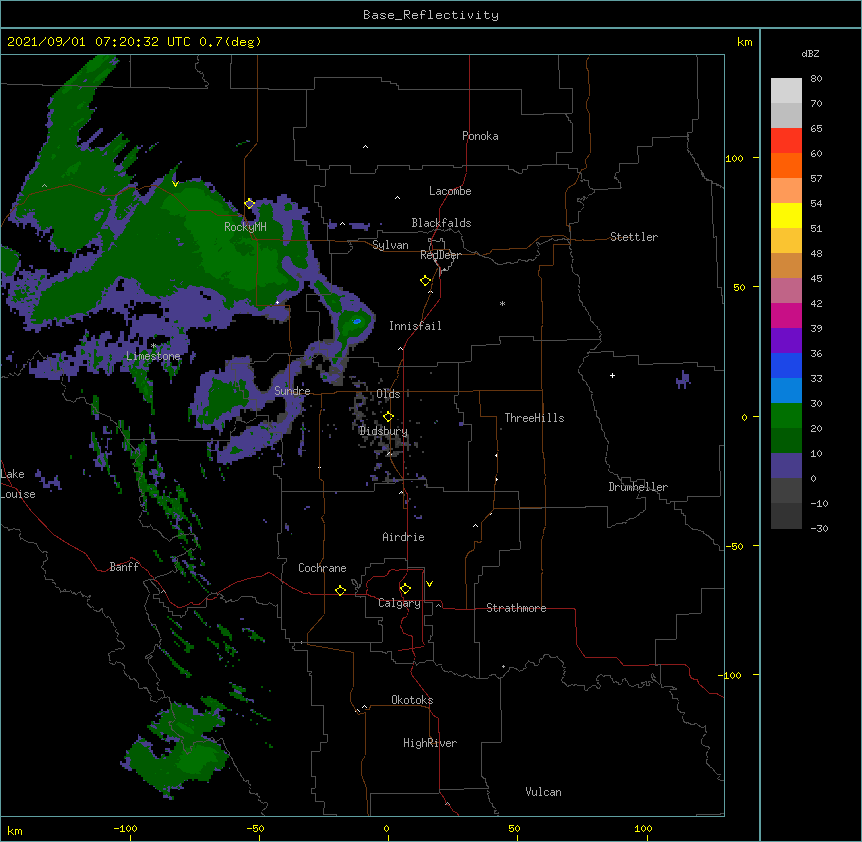The image size is (862, 842).
Task: Click the pink 42-45 dBZ legend band
Action: coord(786,291)
